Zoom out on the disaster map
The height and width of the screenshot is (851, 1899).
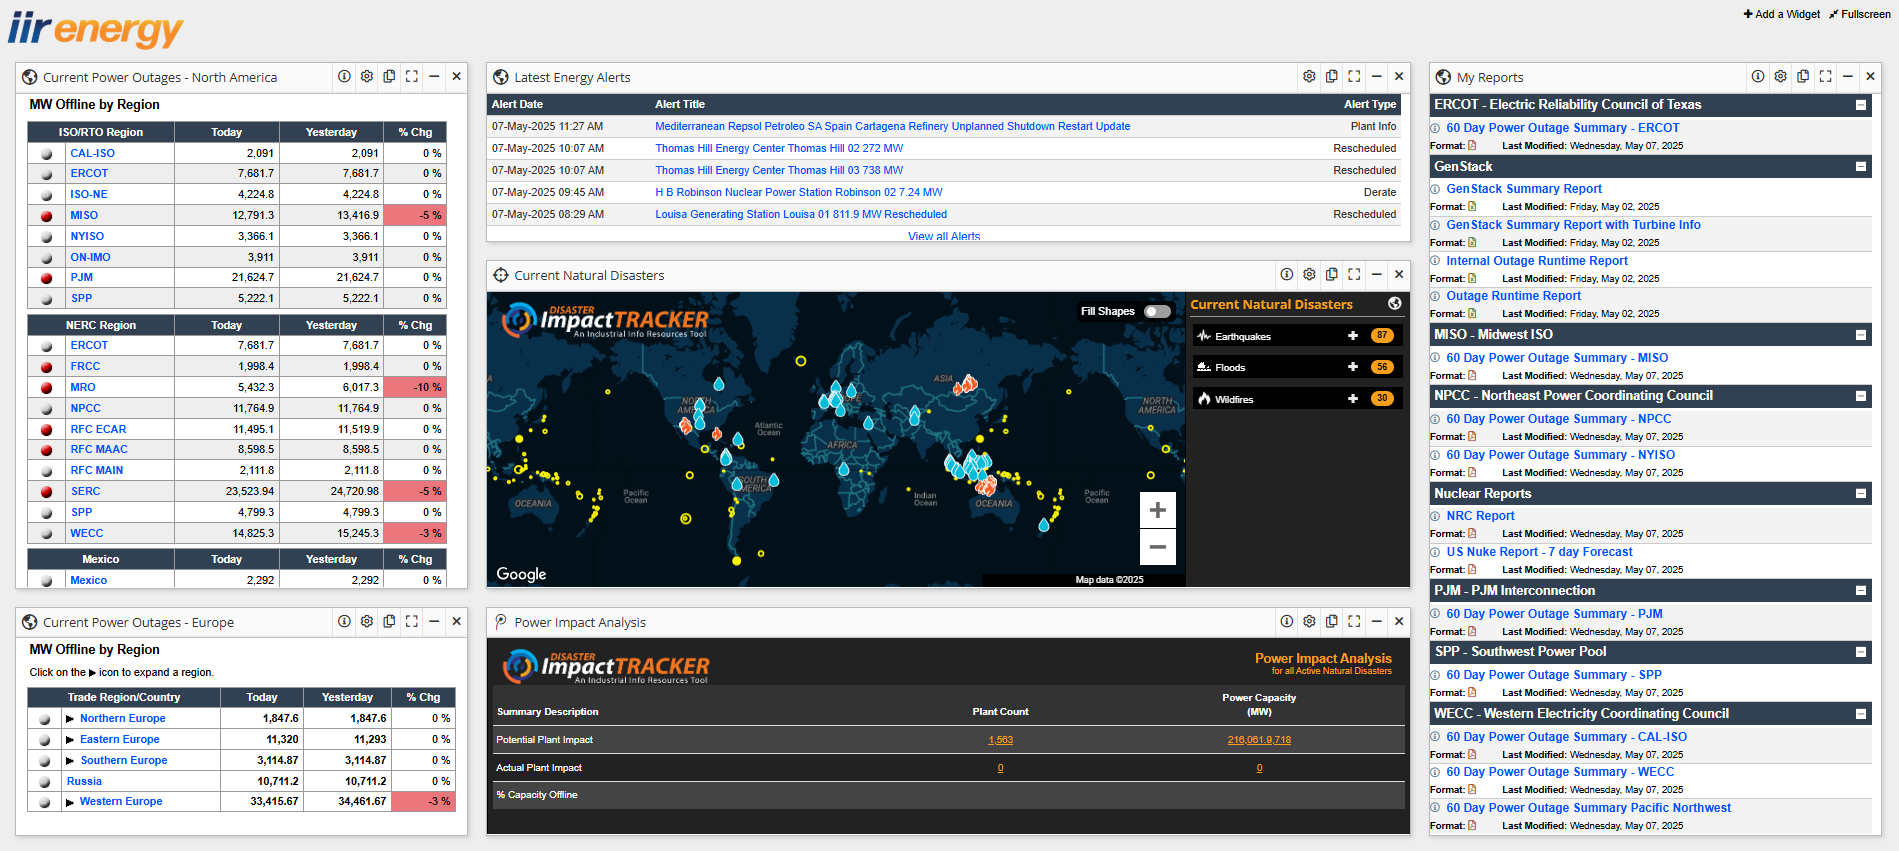click(1158, 547)
